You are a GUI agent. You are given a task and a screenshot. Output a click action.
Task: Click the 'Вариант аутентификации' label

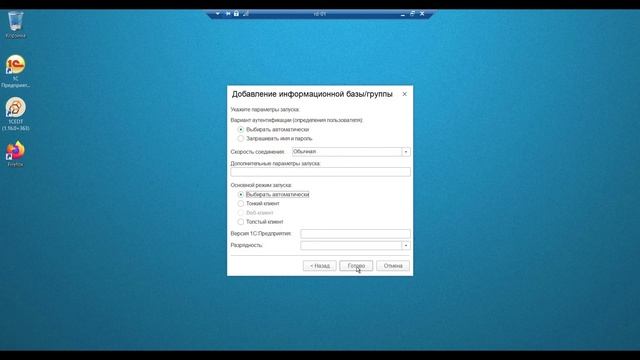(x=297, y=120)
